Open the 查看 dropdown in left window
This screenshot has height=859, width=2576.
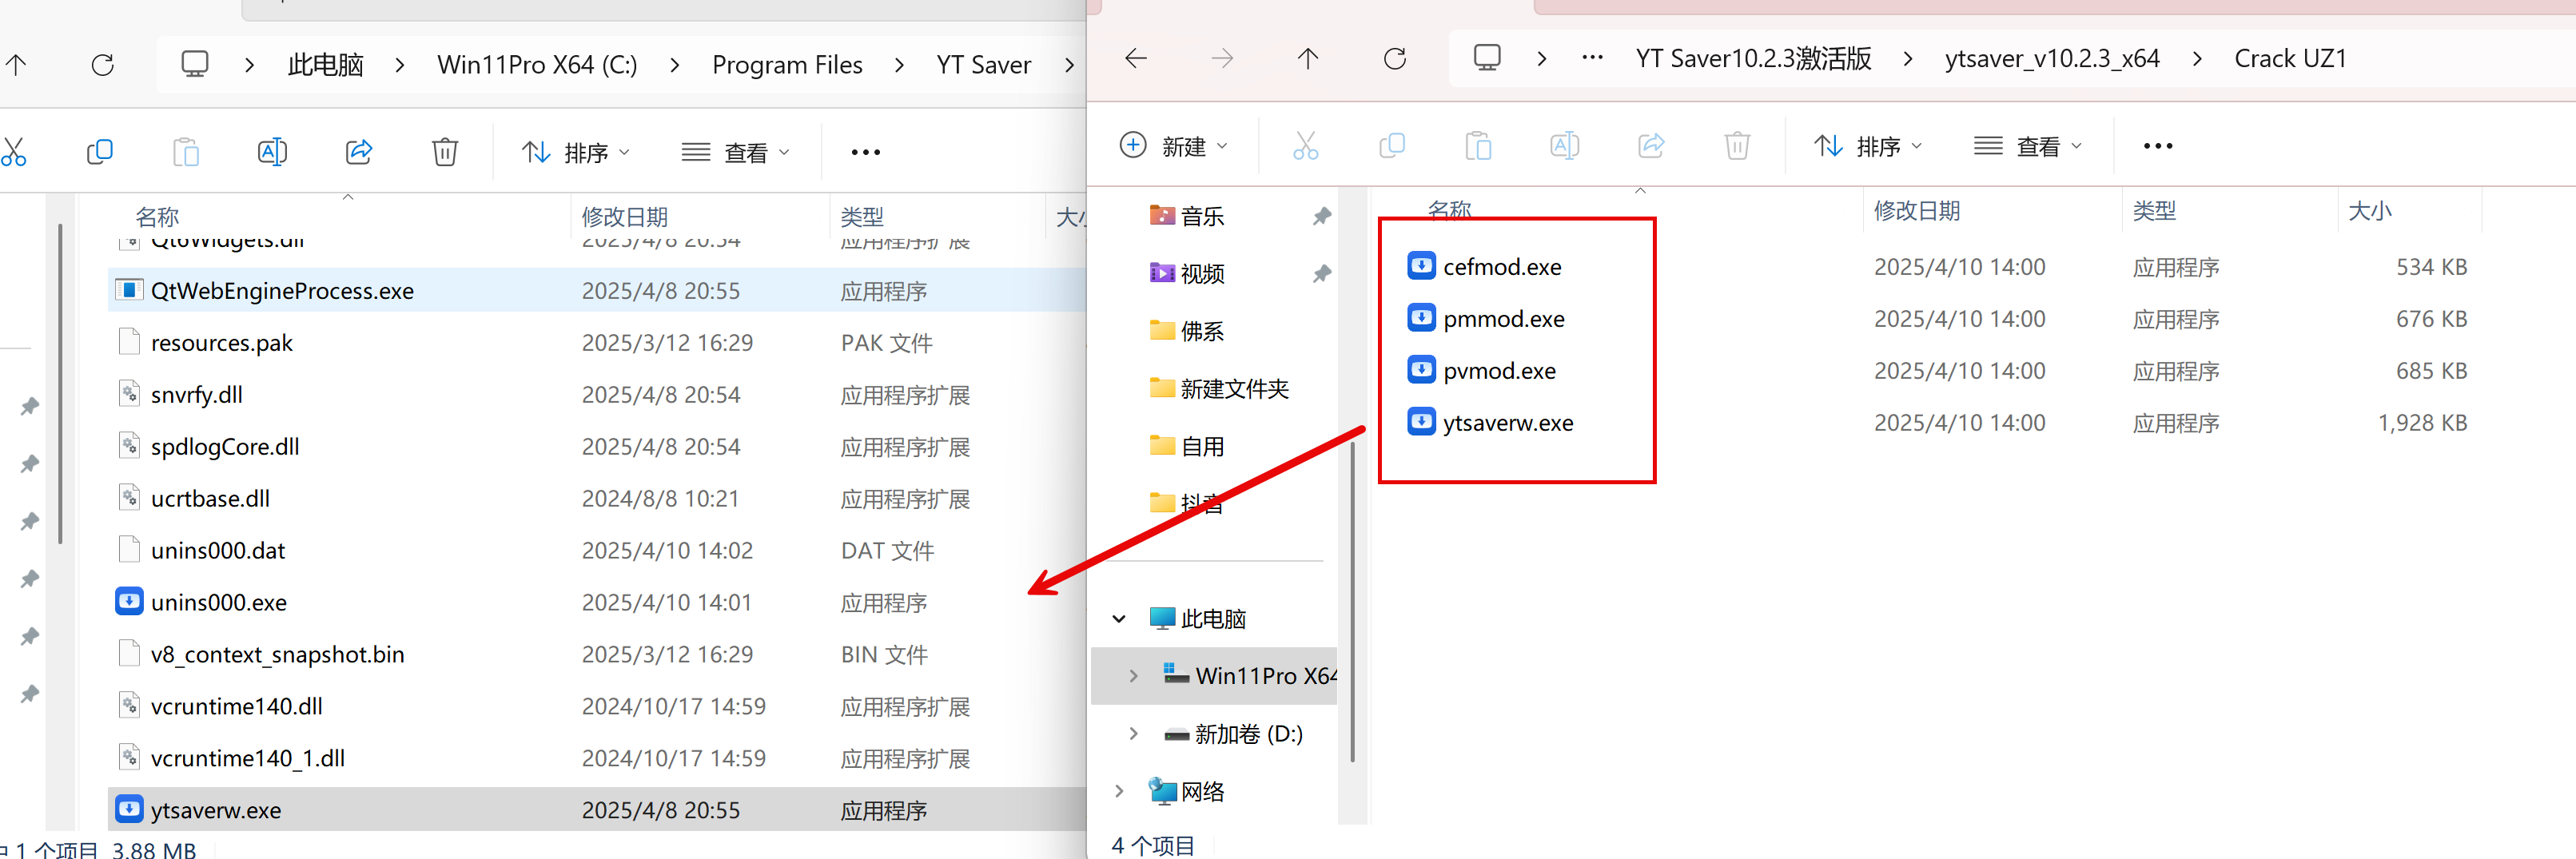tap(736, 152)
